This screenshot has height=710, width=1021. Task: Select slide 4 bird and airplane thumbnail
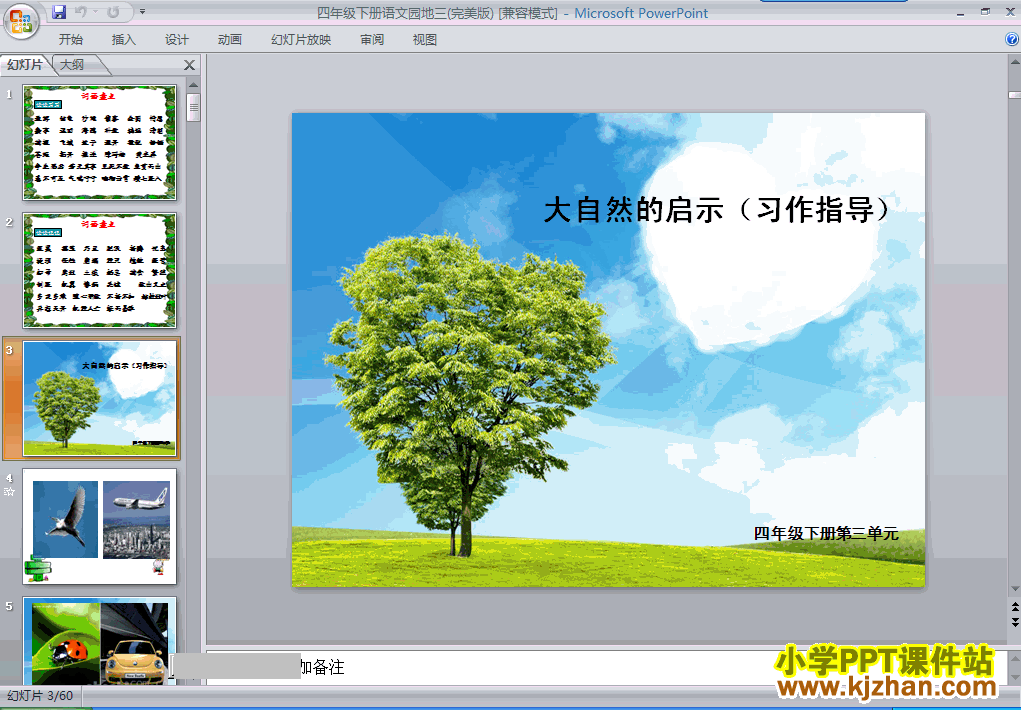click(x=100, y=526)
